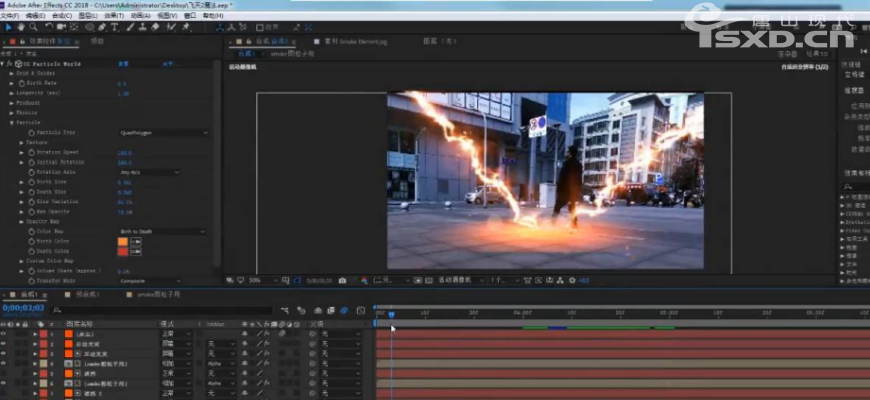Select the Pan Behind anchor point tool
Image resolution: width=870 pixels, height=400 pixels.
pos(74,27)
